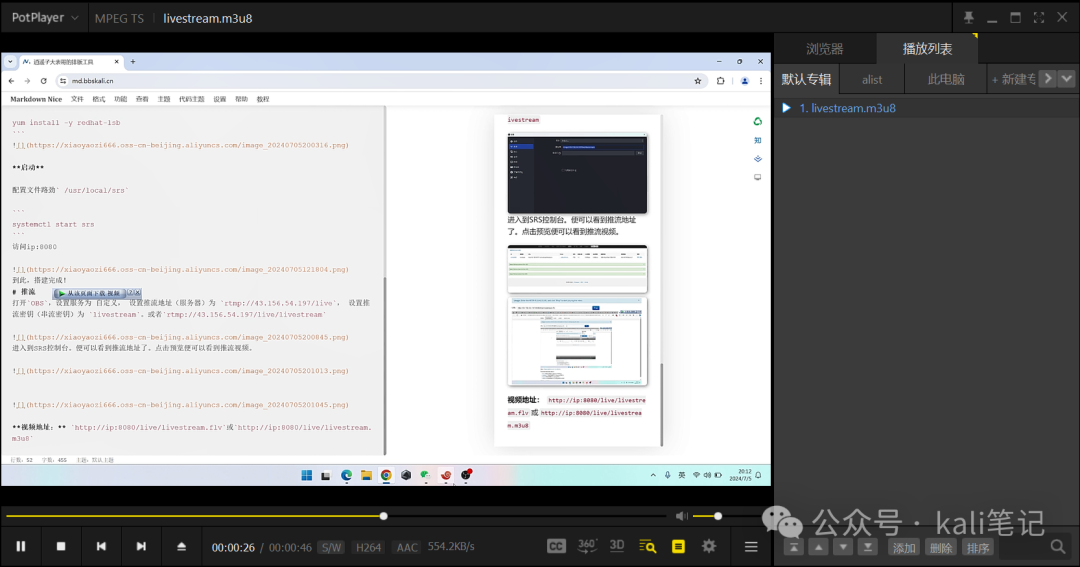Click the livestream.m3u8 title text
The image size is (1080, 567).
pyautogui.click(x=207, y=19)
